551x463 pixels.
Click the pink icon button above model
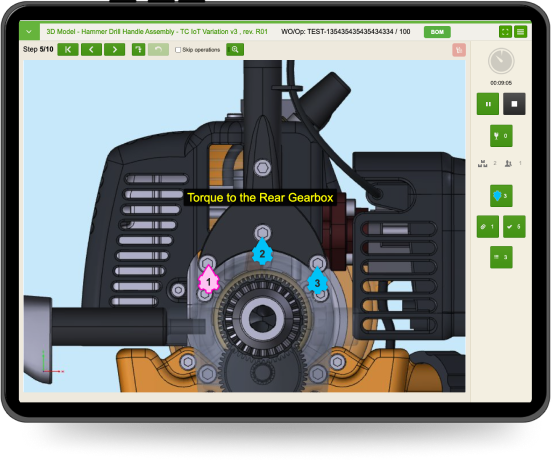[x=459, y=50]
